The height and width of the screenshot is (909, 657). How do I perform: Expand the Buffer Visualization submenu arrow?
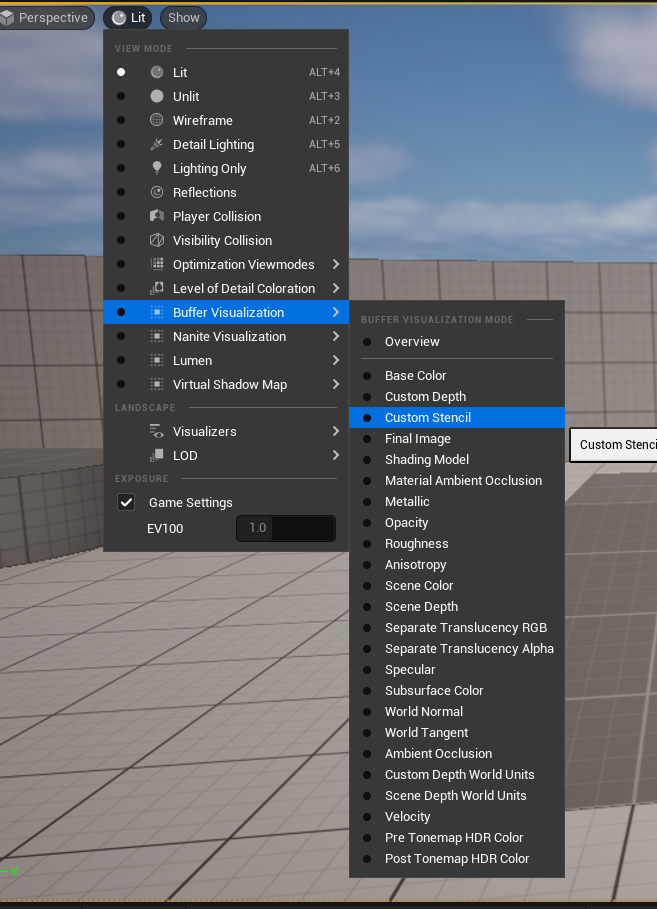tap(336, 312)
